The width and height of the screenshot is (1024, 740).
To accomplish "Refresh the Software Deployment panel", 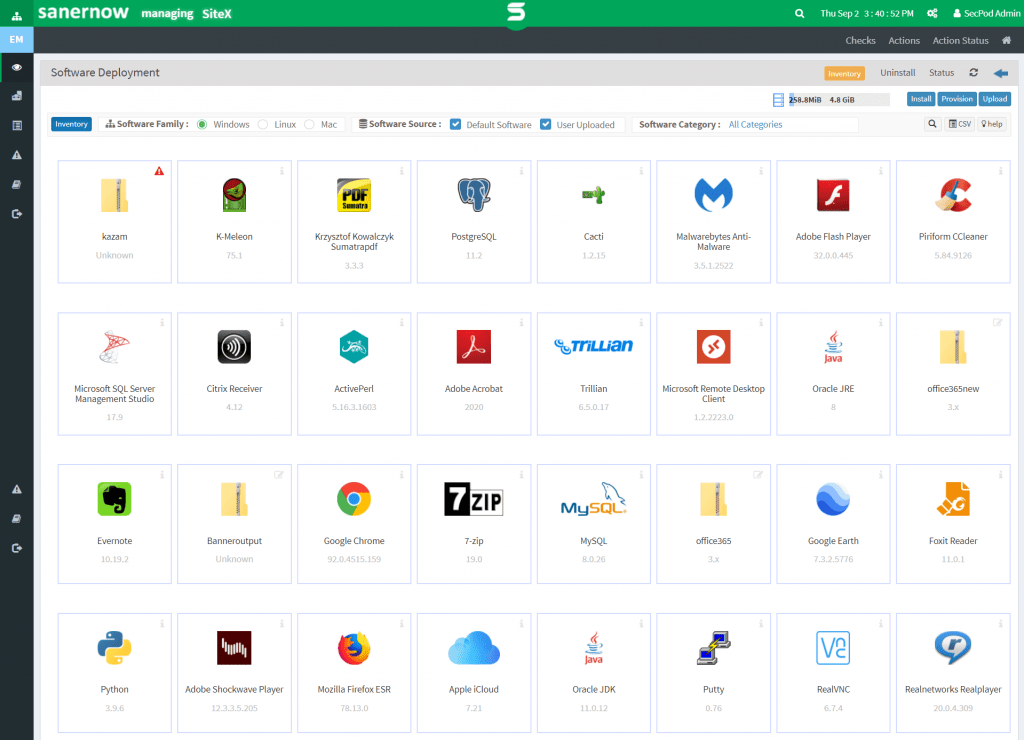I will tap(974, 72).
